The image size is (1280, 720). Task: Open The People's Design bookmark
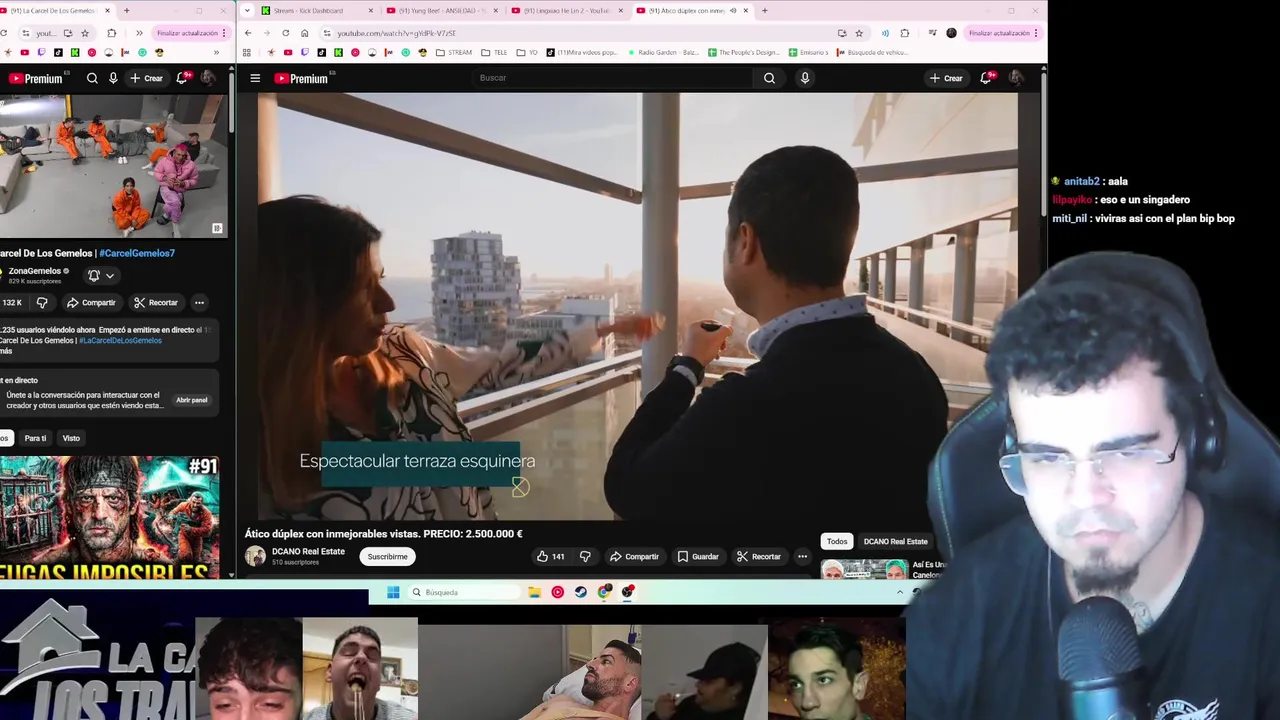click(743, 52)
